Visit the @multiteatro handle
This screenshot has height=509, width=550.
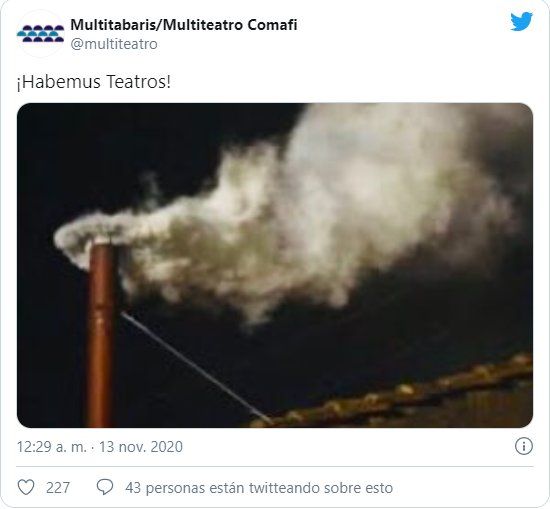[114, 44]
